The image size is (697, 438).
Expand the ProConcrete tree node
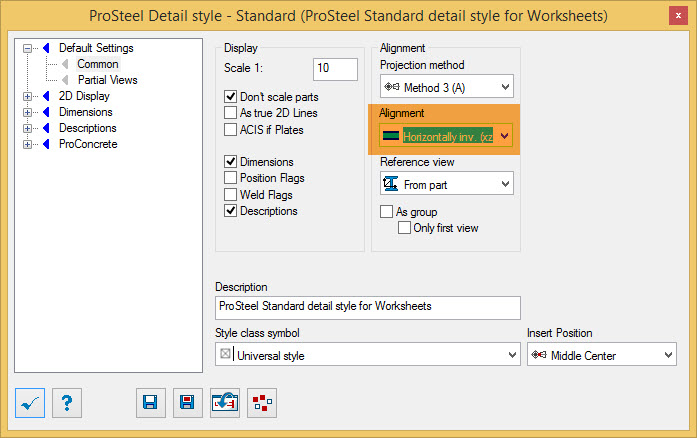tap(28, 145)
